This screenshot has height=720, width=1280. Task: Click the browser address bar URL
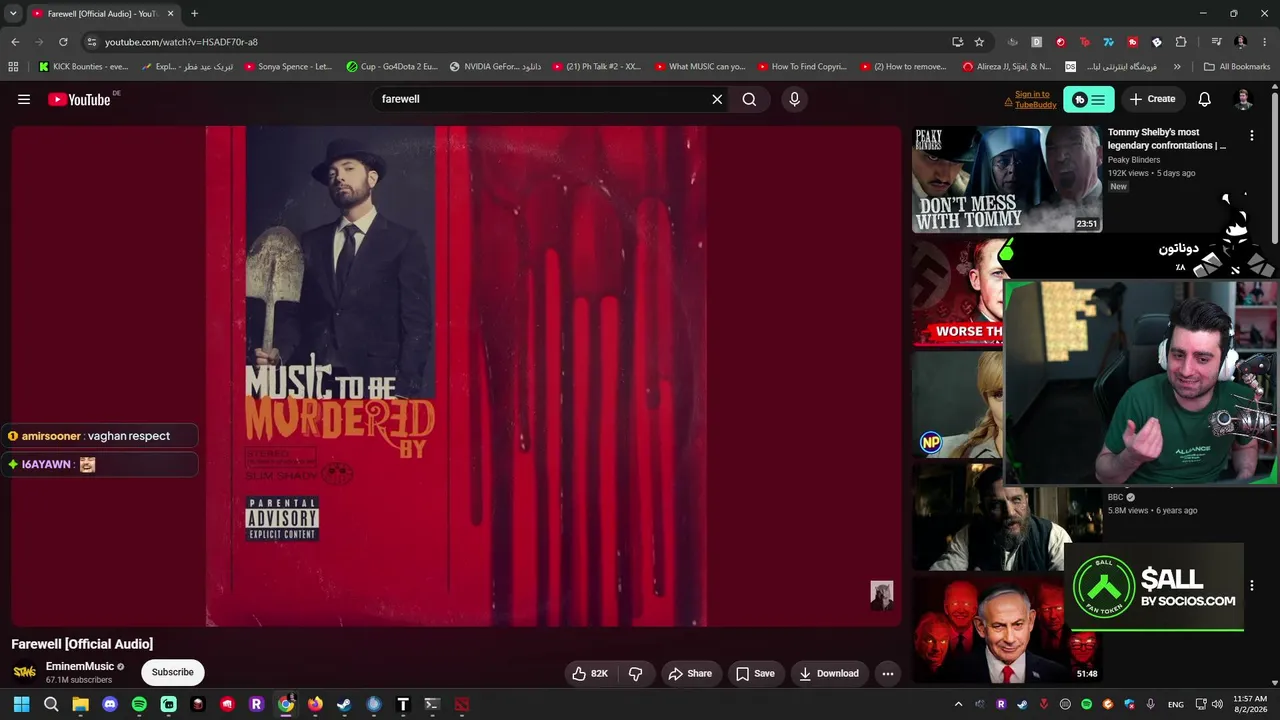pyautogui.click(x=181, y=42)
